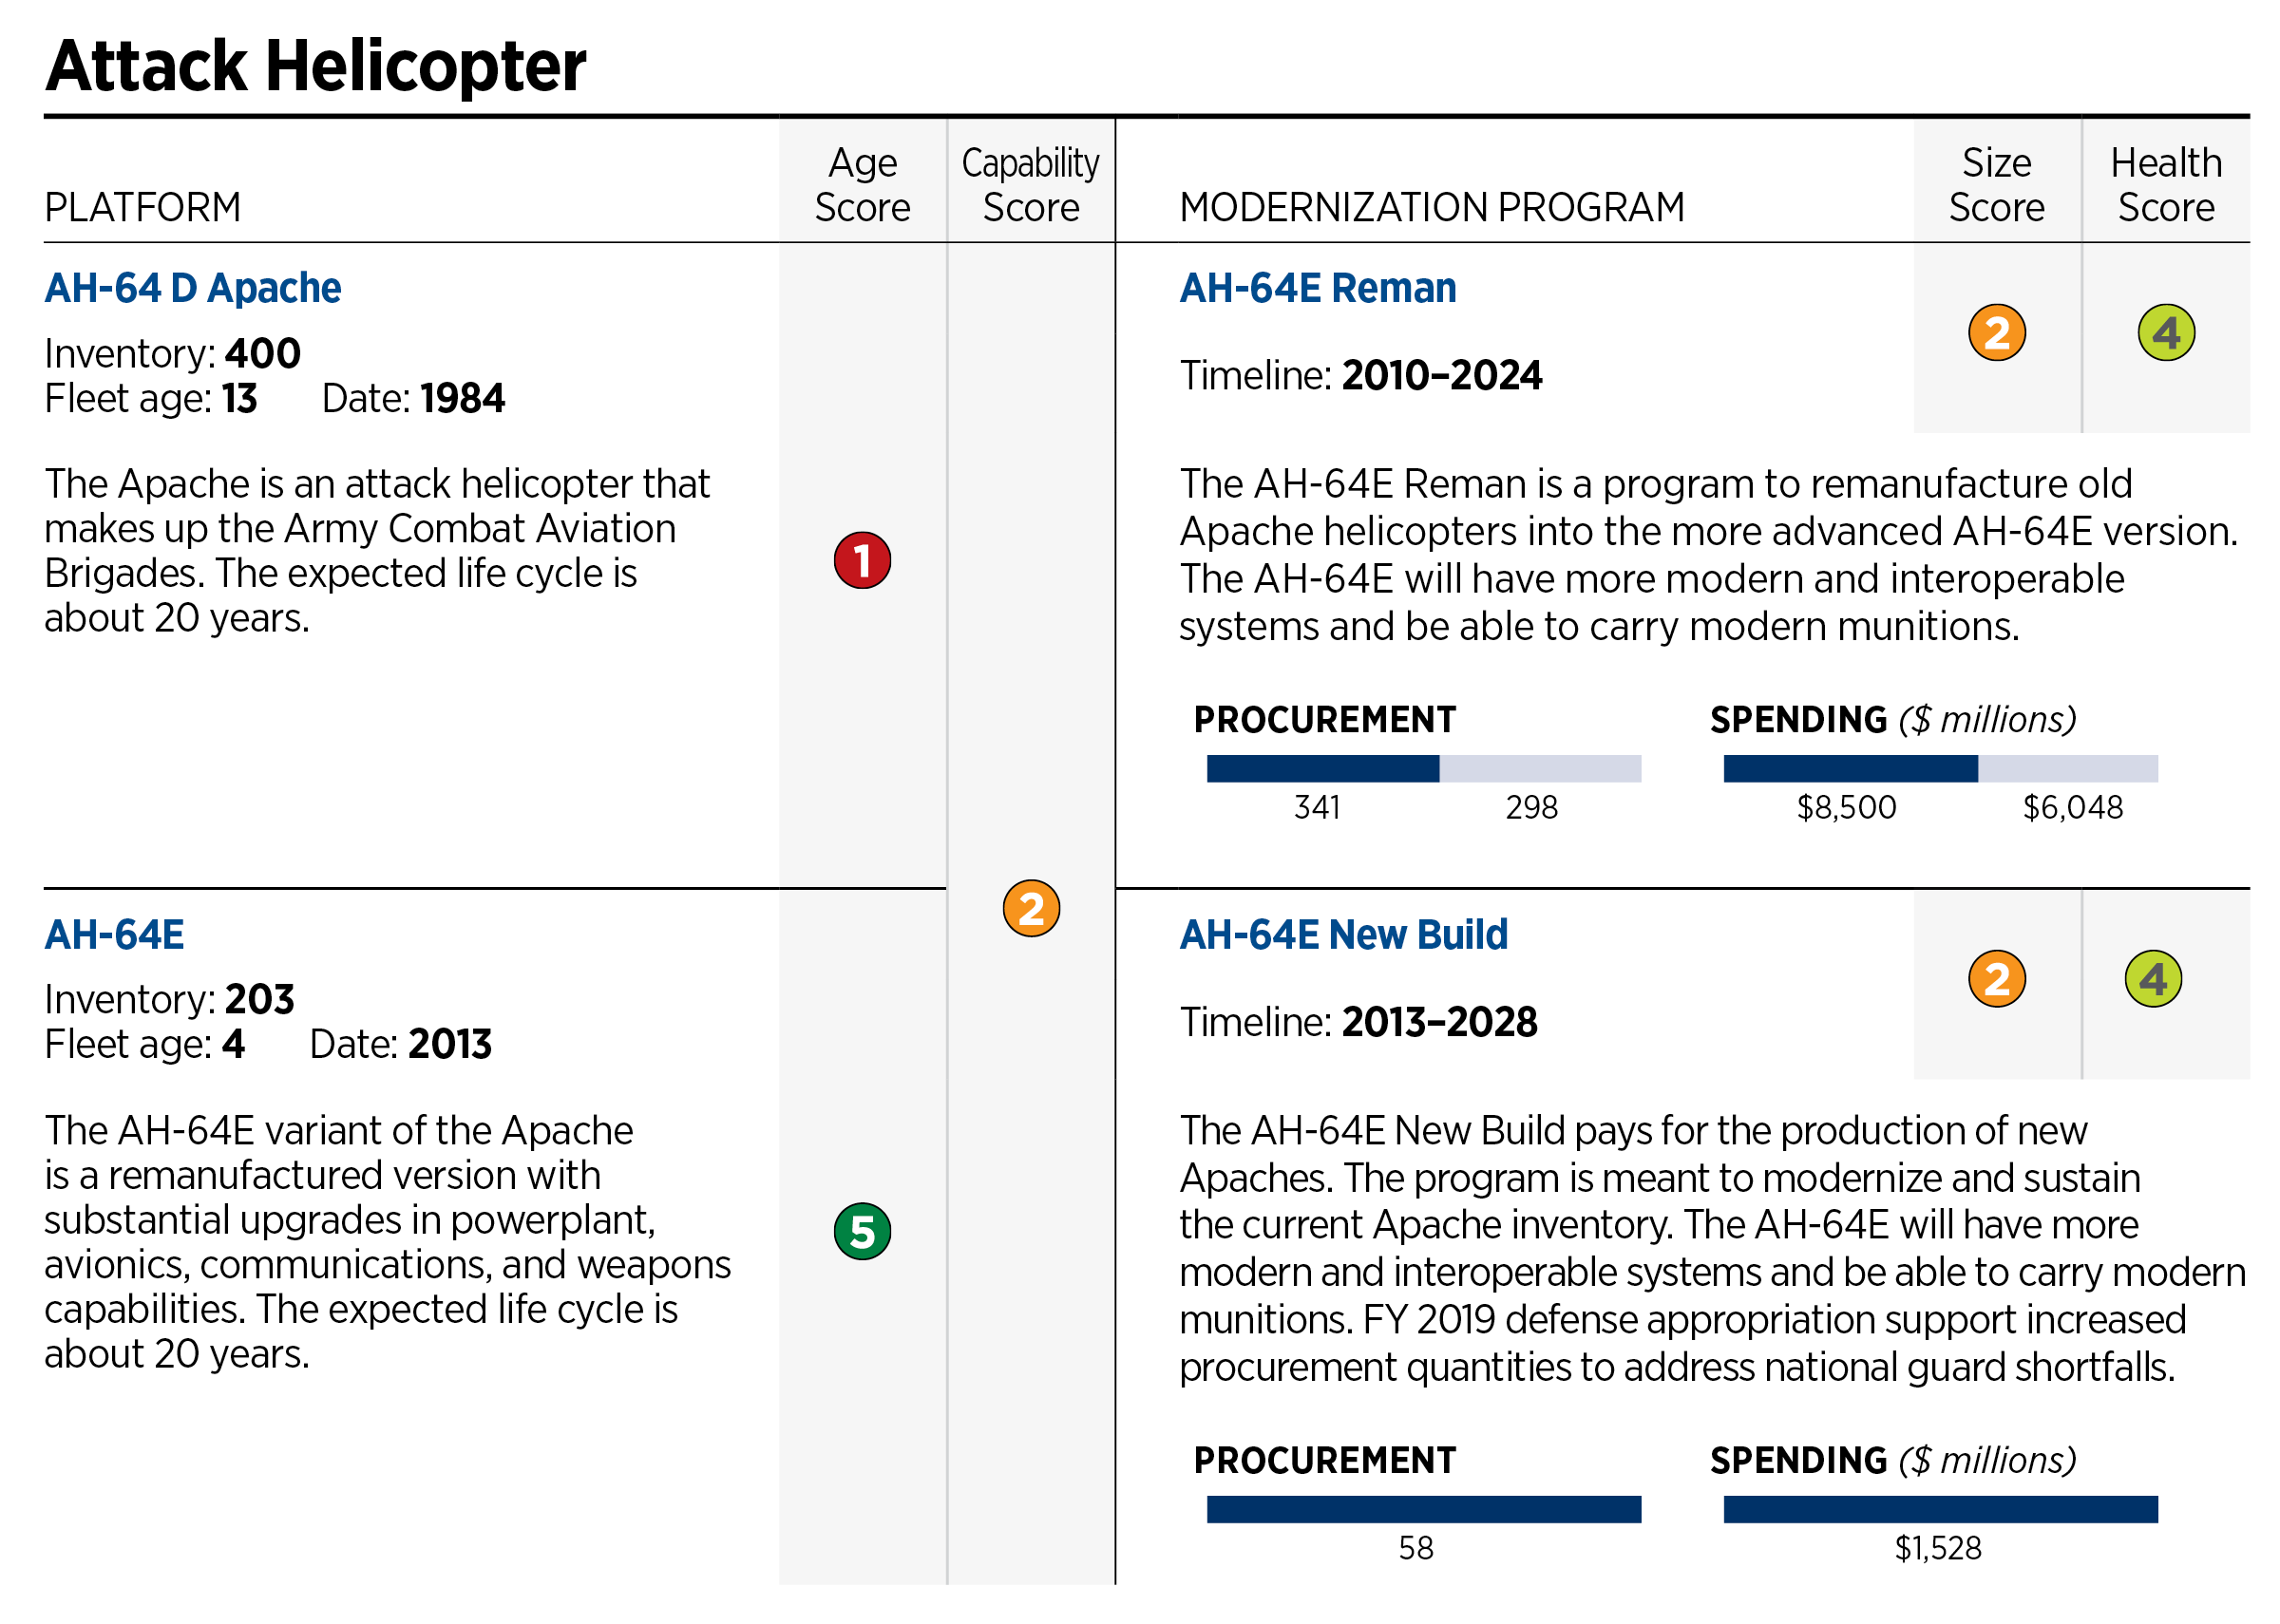Click the Capability Score column header
The width and height of the screenshot is (2280, 1624).
pos(1031,185)
